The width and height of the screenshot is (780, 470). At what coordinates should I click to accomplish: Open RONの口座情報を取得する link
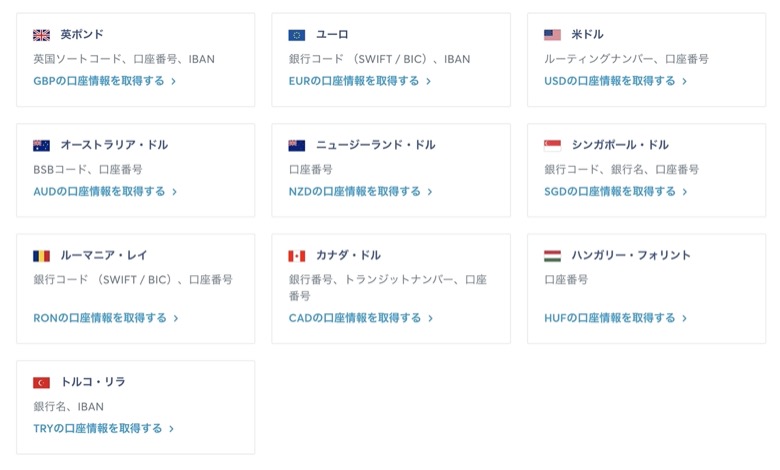105,318
